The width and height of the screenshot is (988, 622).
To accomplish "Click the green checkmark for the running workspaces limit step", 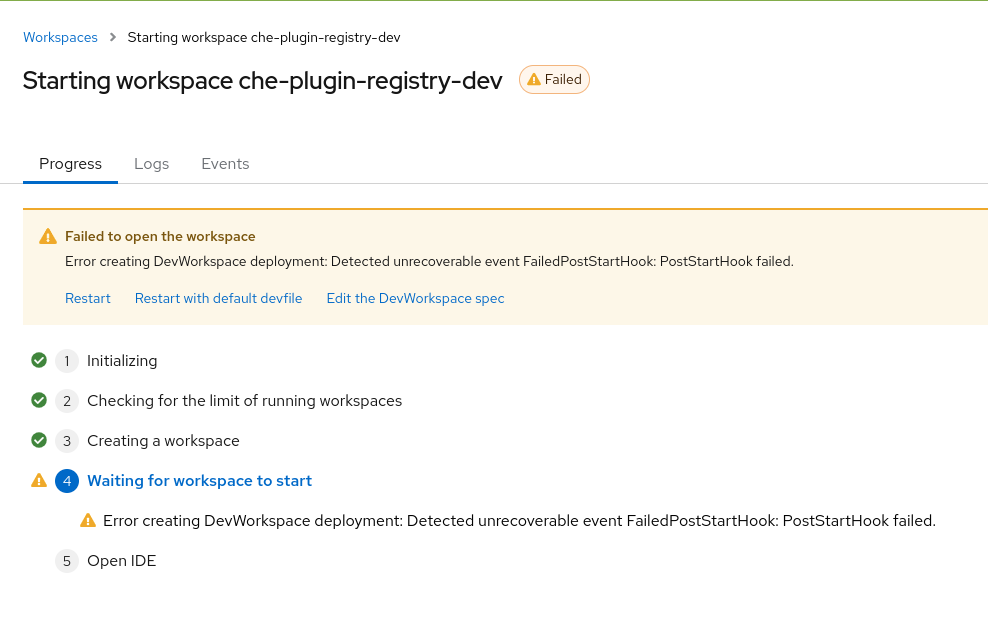I will pos(39,400).
